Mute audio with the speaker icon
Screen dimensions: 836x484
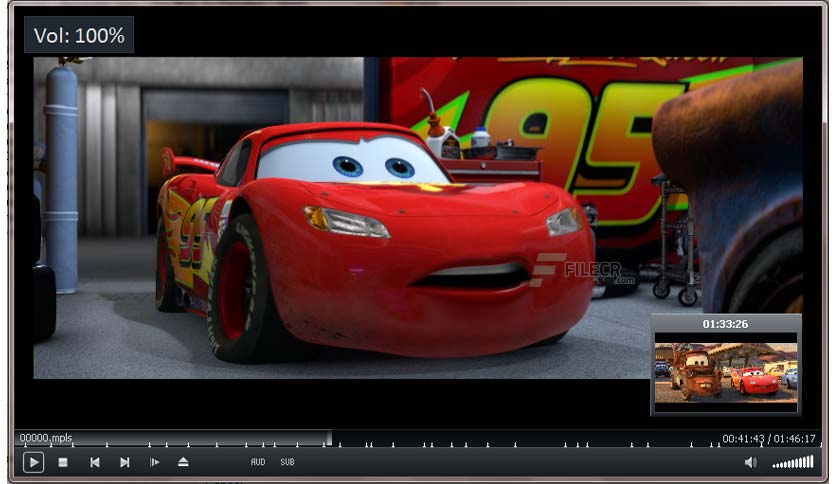pyautogui.click(x=750, y=462)
